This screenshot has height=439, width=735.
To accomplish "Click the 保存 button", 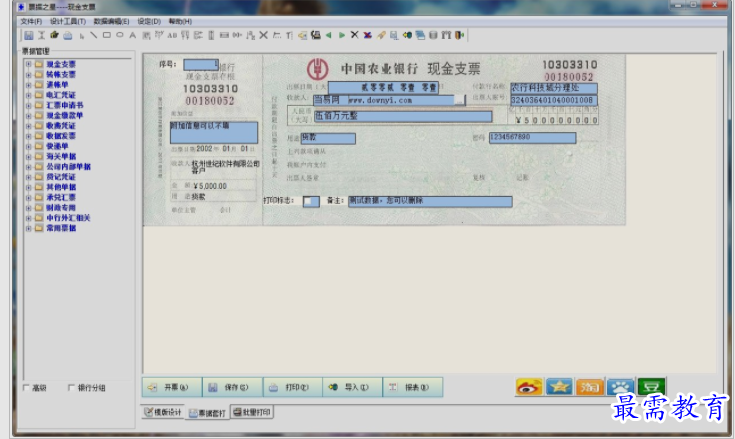I will click(232, 387).
